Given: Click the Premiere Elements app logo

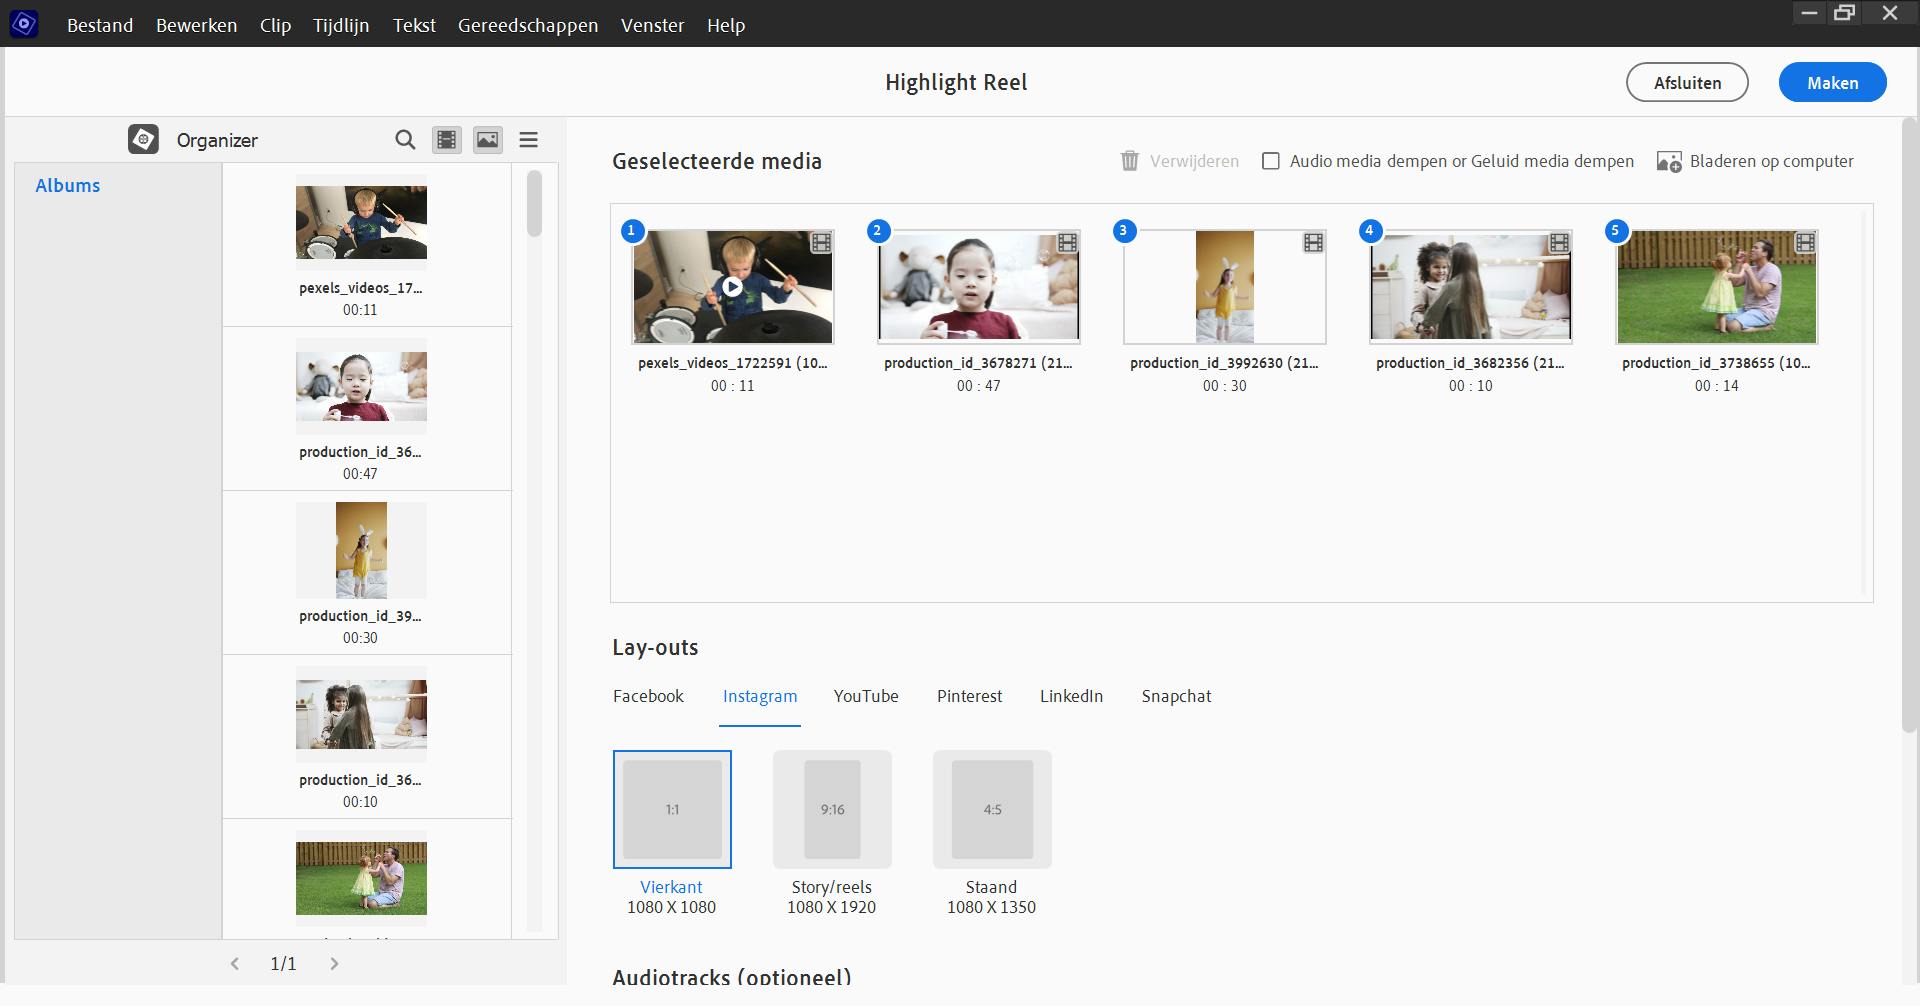Looking at the screenshot, I should point(23,24).
